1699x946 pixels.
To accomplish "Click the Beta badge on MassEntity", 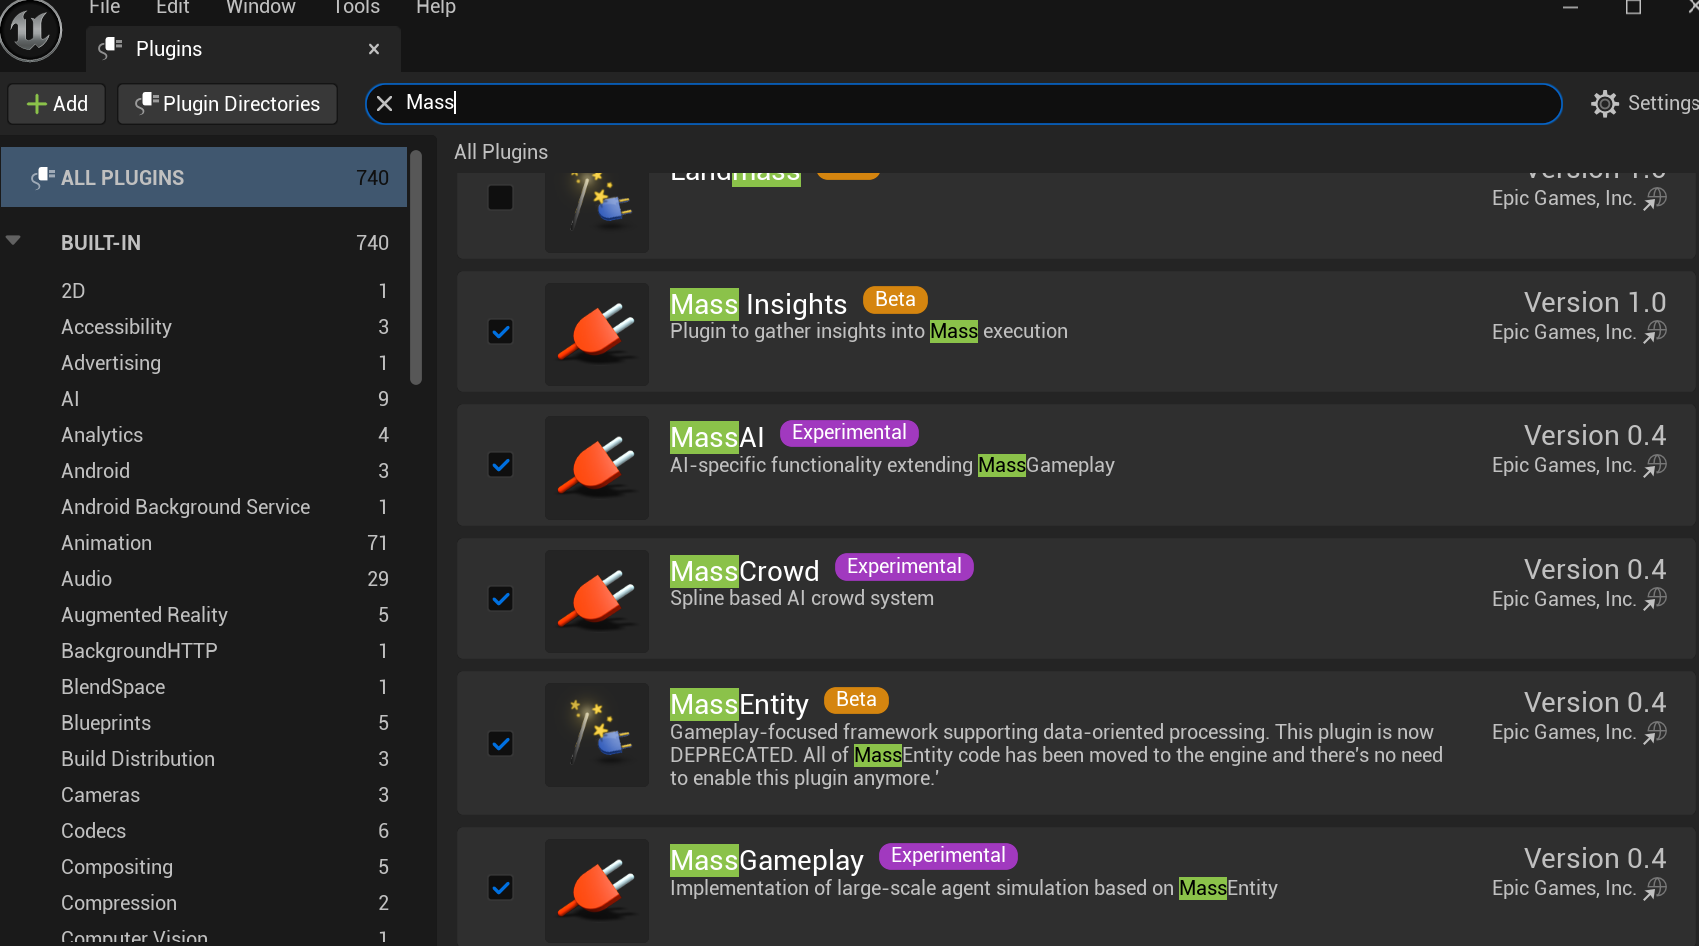I will [856, 700].
